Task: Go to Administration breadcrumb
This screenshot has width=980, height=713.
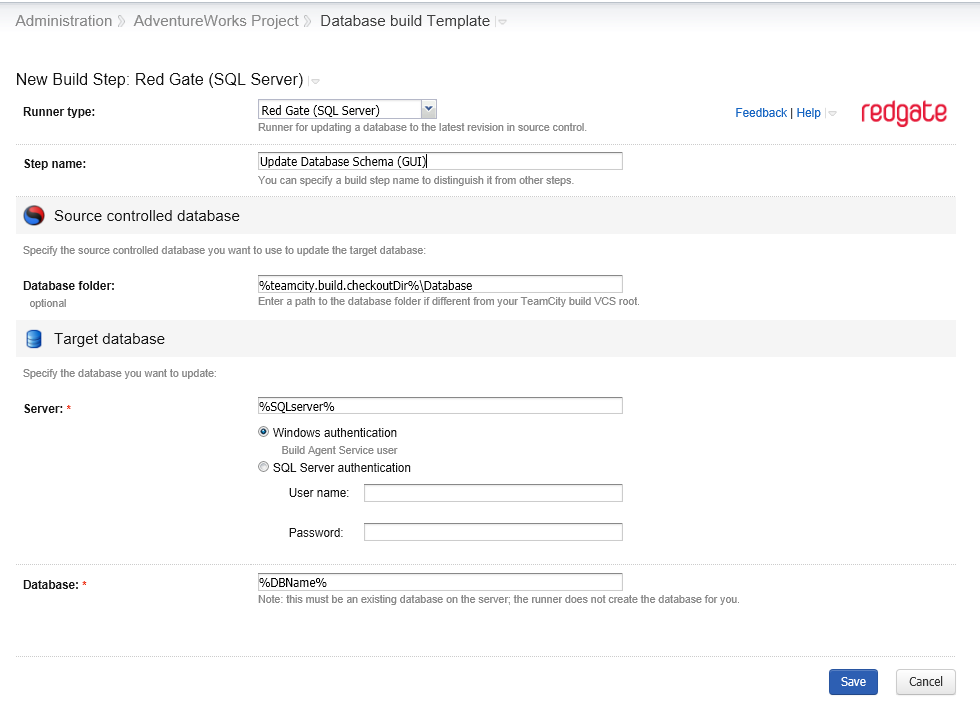Action: coord(64,21)
